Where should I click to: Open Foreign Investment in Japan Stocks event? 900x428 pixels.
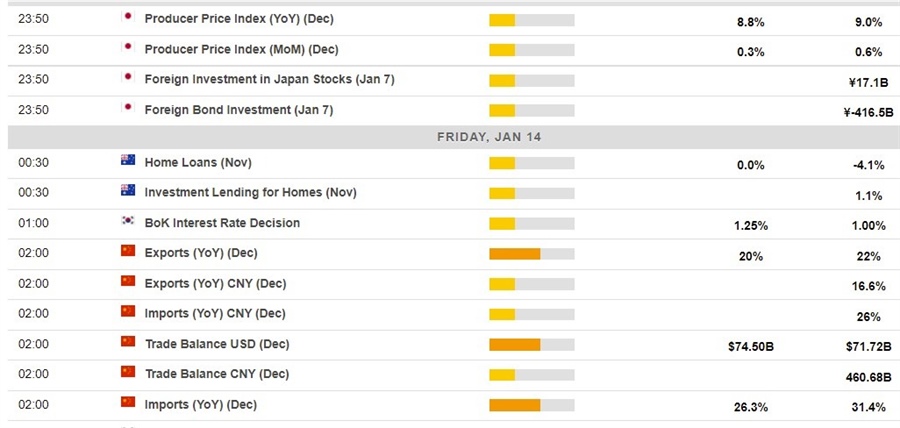[x=269, y=79]
